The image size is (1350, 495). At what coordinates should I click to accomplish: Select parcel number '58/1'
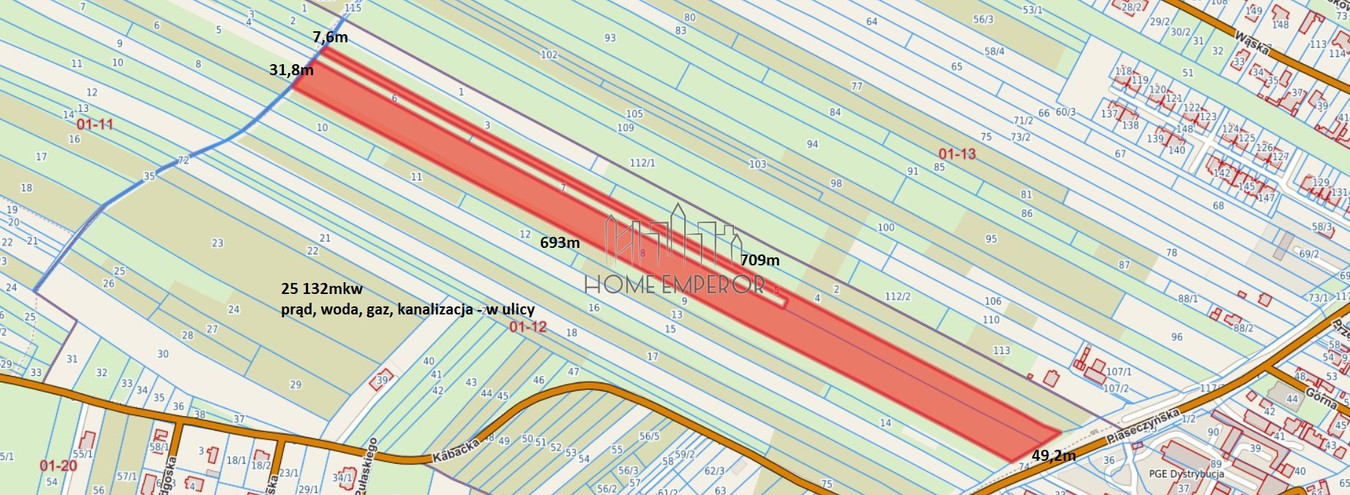coord(159,447)
